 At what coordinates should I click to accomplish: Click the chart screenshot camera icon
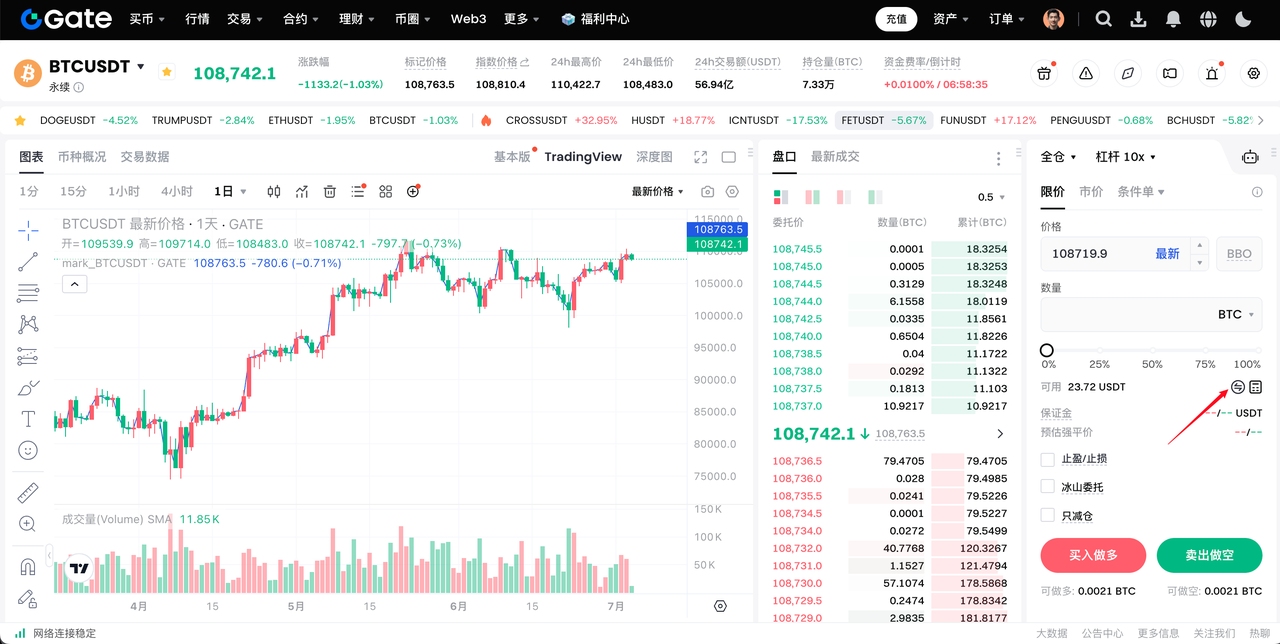[x=708, y=192]
